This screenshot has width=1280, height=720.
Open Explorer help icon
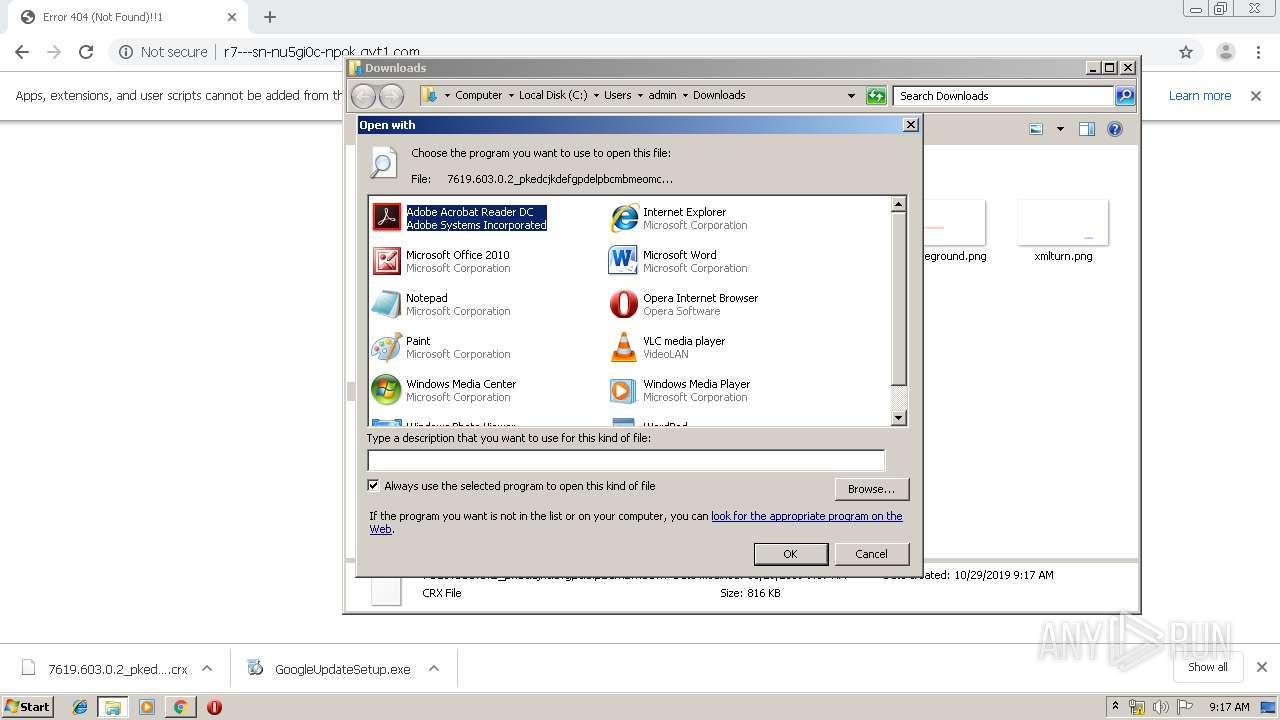(1115, 129)
